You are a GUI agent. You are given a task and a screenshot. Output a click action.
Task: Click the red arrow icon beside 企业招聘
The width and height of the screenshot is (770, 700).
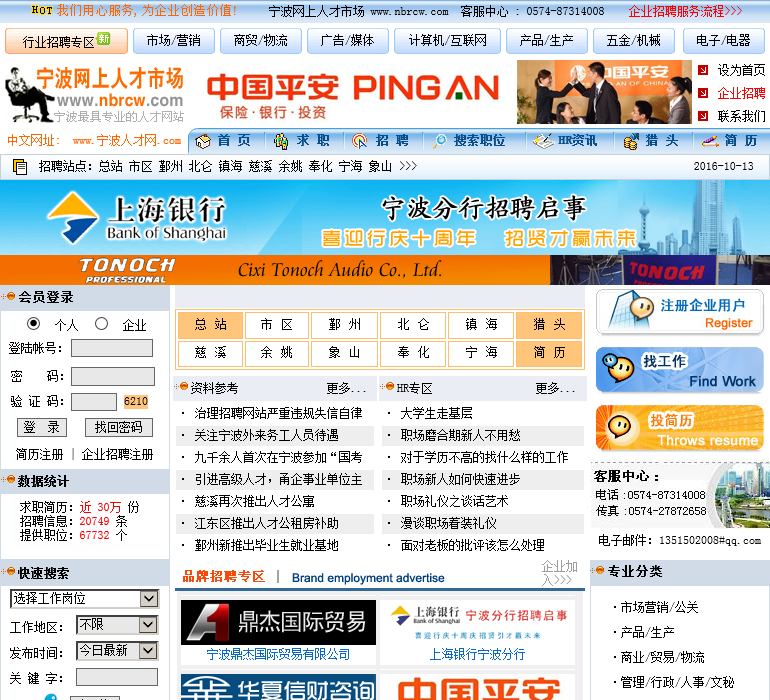(x=703, y=93)
